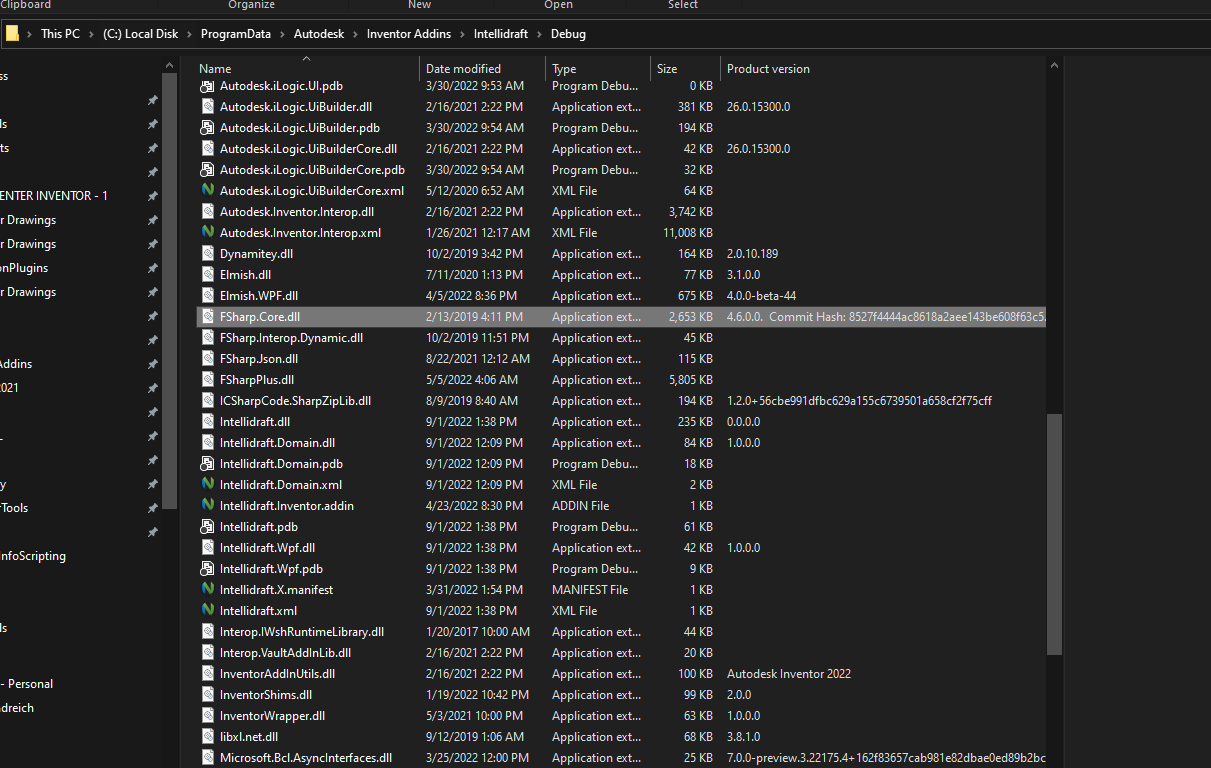
Task: Click scroll up arrow of file list
Action: [x=1054, y=66]
